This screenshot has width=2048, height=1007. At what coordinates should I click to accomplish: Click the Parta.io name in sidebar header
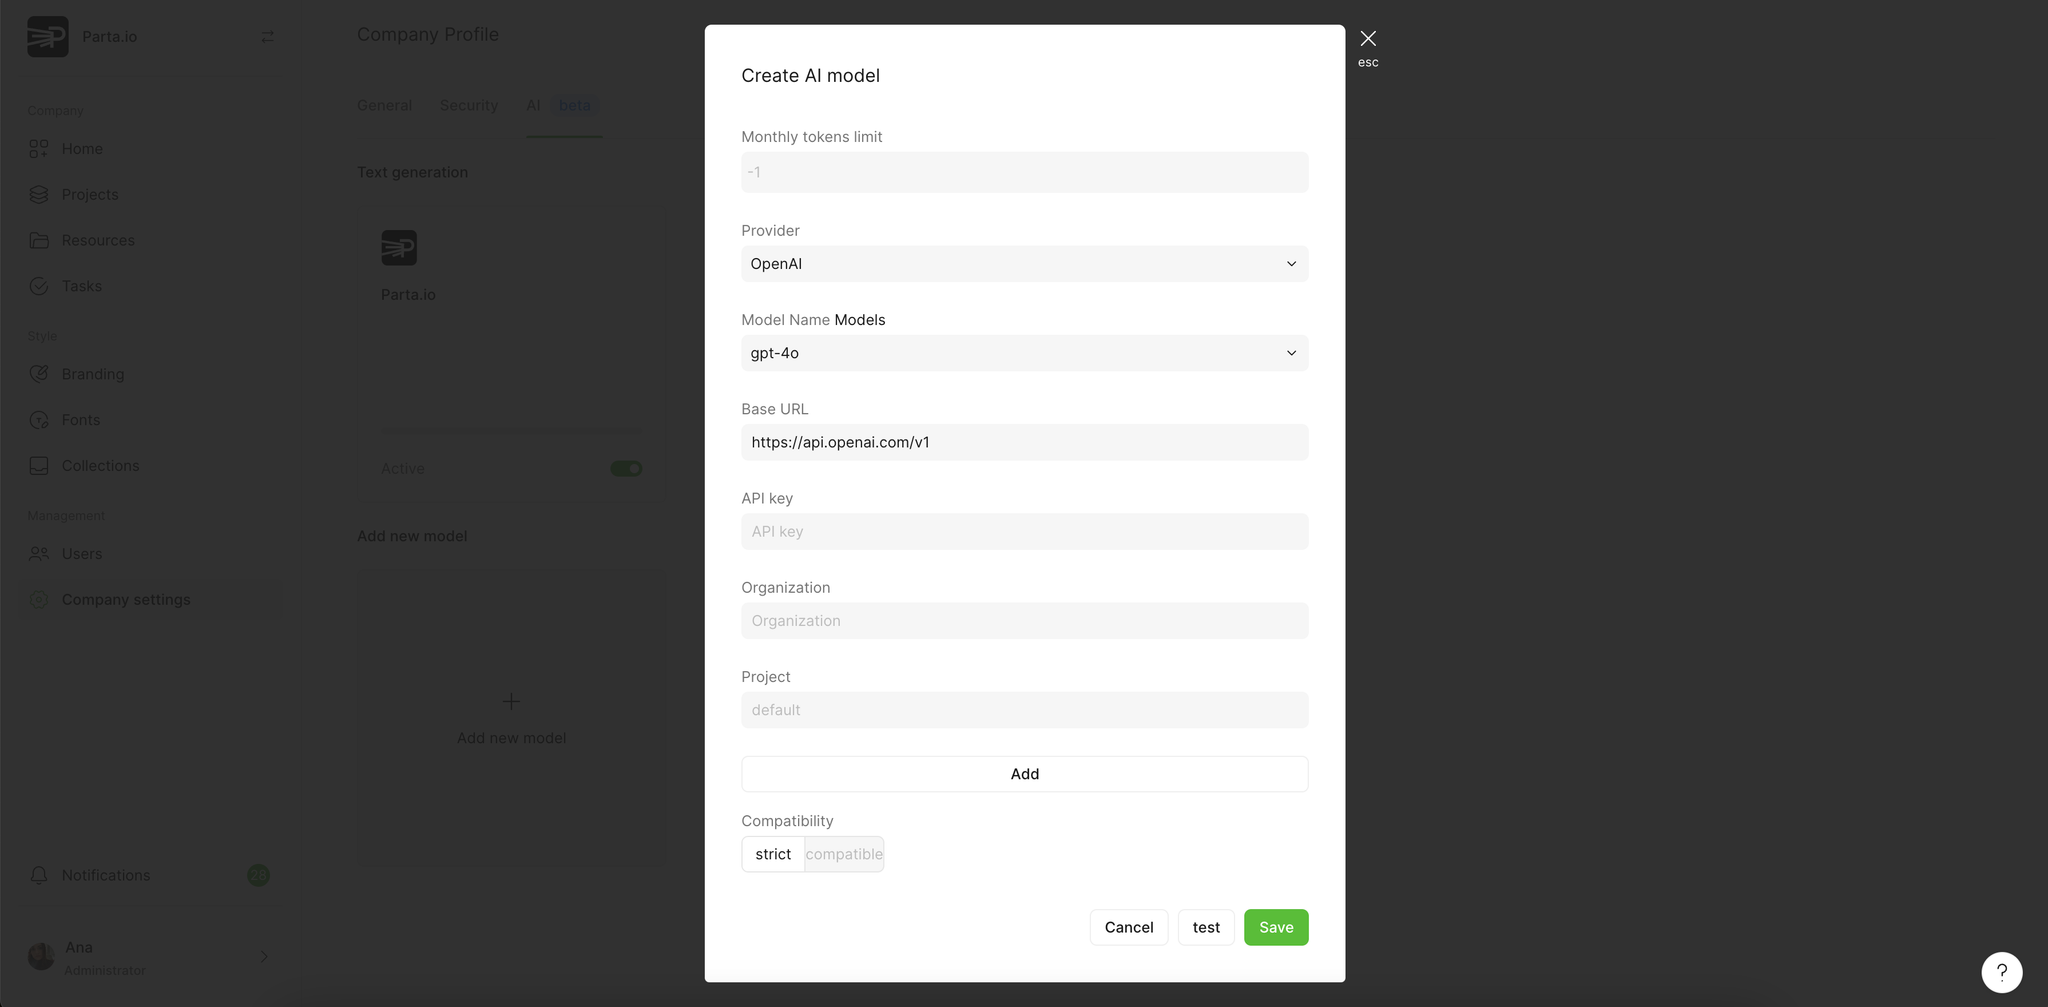[x=109, y=37]
